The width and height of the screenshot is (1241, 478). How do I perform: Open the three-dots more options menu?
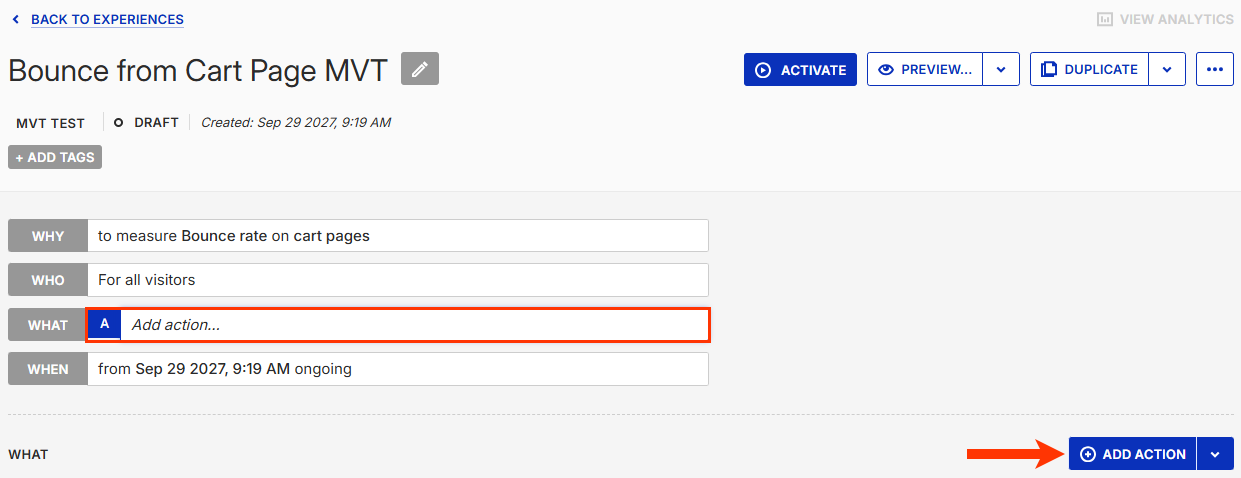[x=1214, y=70]
